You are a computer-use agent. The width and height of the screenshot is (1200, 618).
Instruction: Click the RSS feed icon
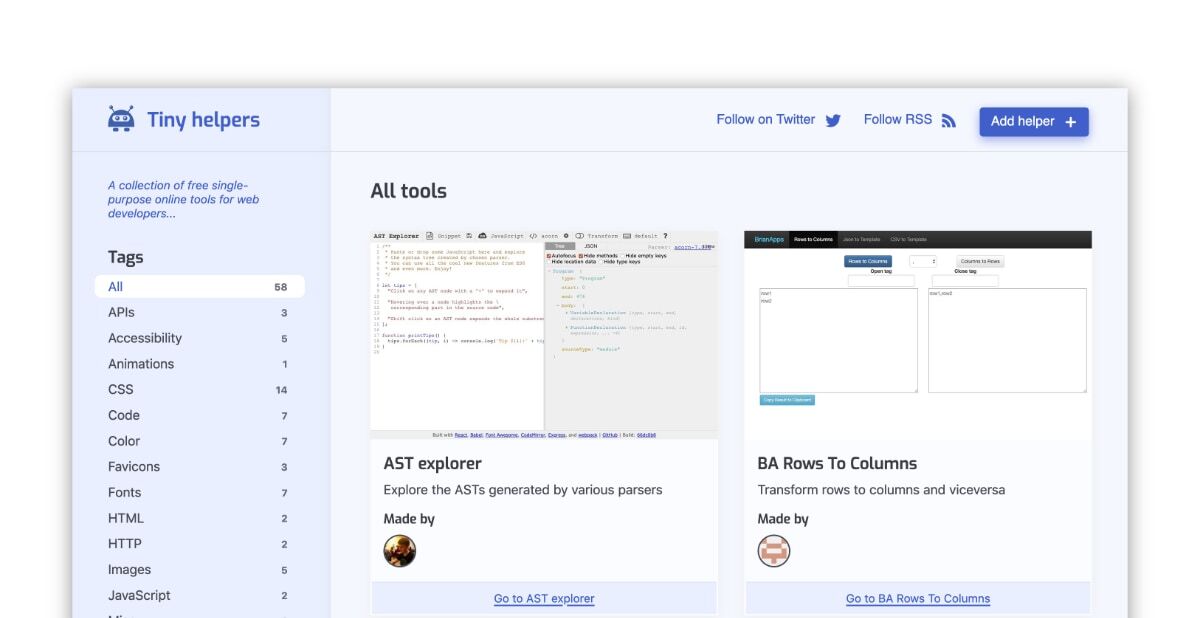coord(948,120)
